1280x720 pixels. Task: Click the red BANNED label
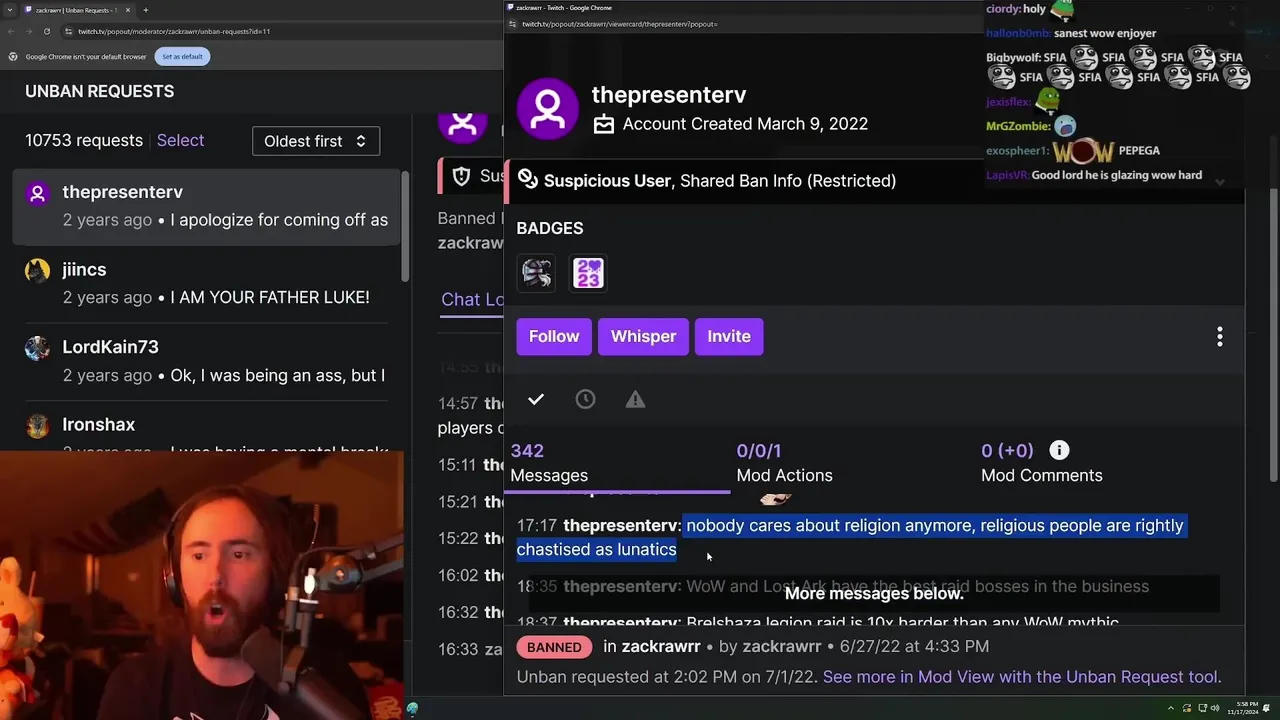pos(554,647)
